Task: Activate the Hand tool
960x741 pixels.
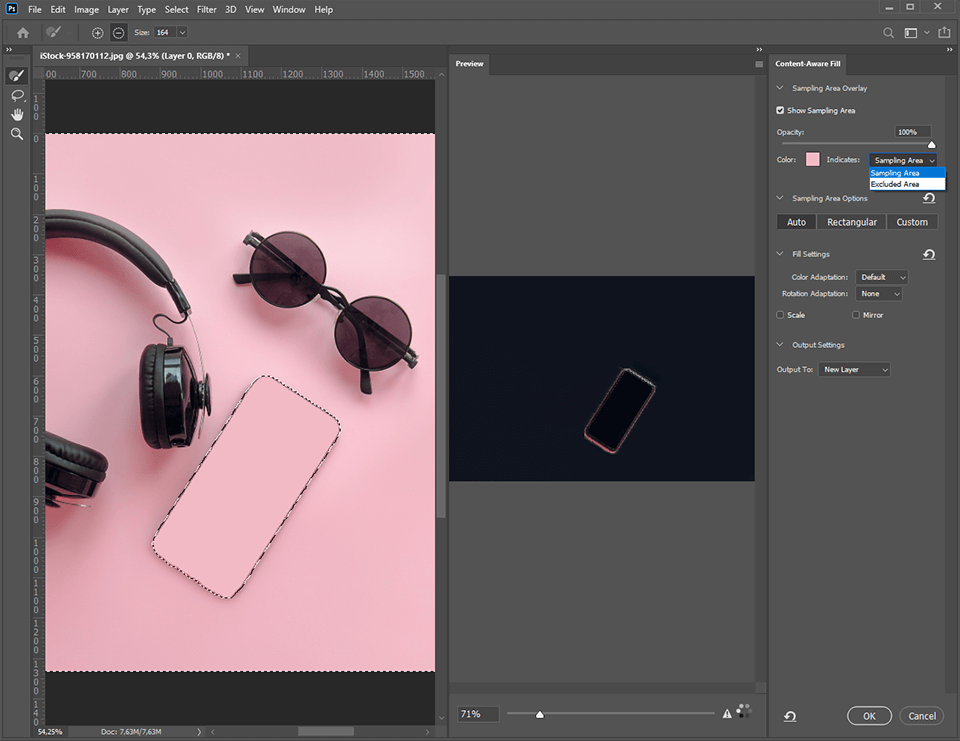Action: click(16, 114)
